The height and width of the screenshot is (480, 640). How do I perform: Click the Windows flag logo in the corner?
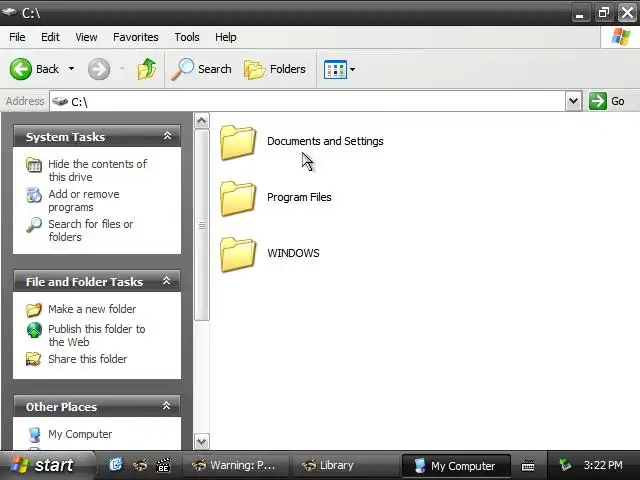pos(621,37)
